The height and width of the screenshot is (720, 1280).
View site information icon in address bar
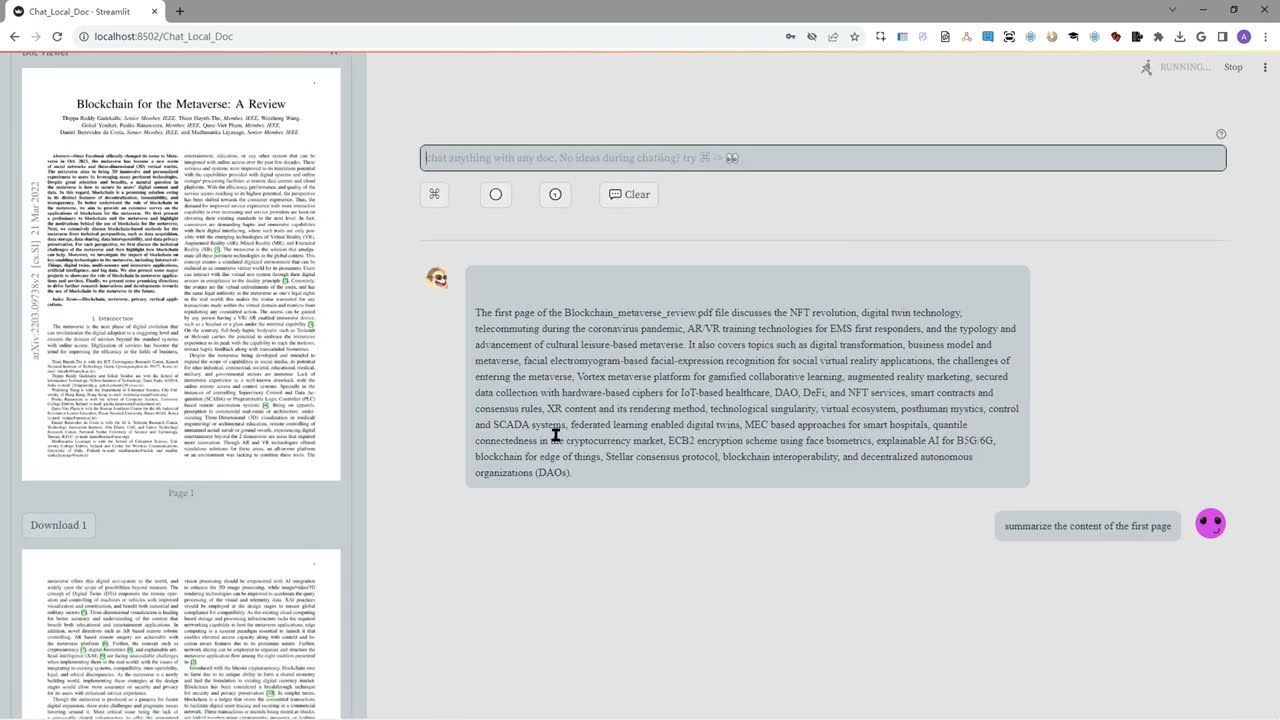pos(84,37)
